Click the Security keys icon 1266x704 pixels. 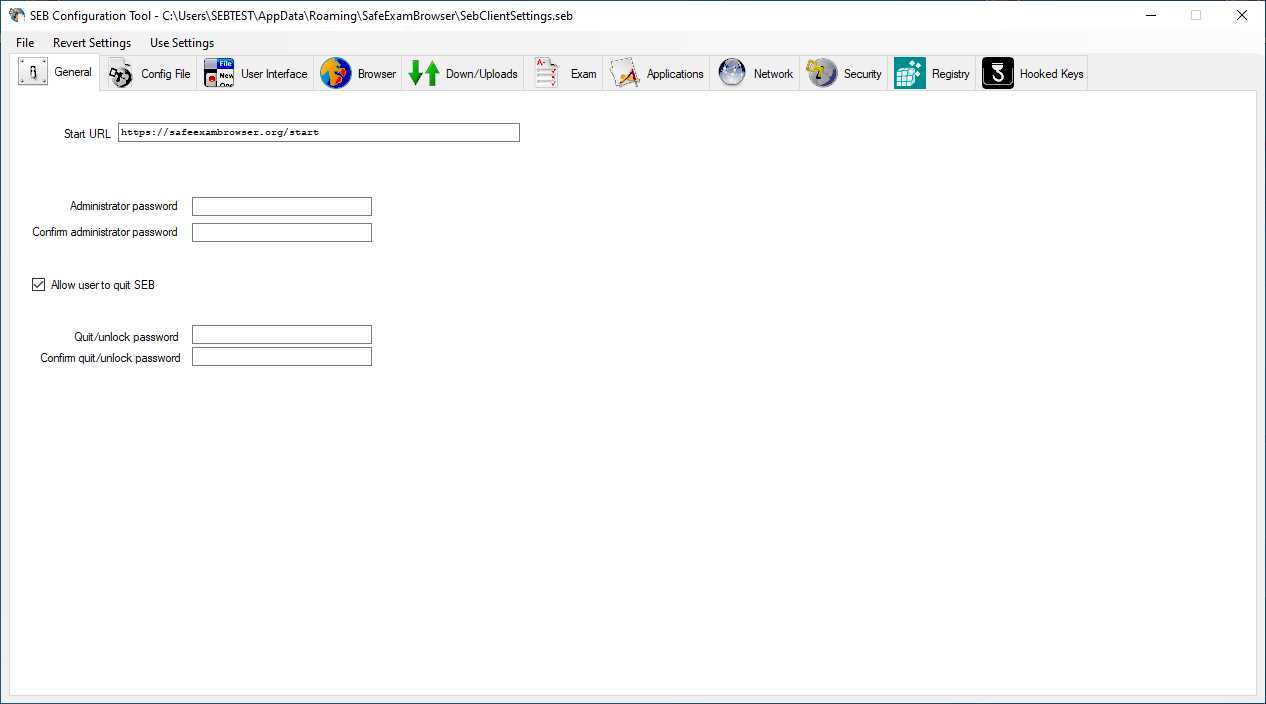pyautogui.click(x=822, y=73)
